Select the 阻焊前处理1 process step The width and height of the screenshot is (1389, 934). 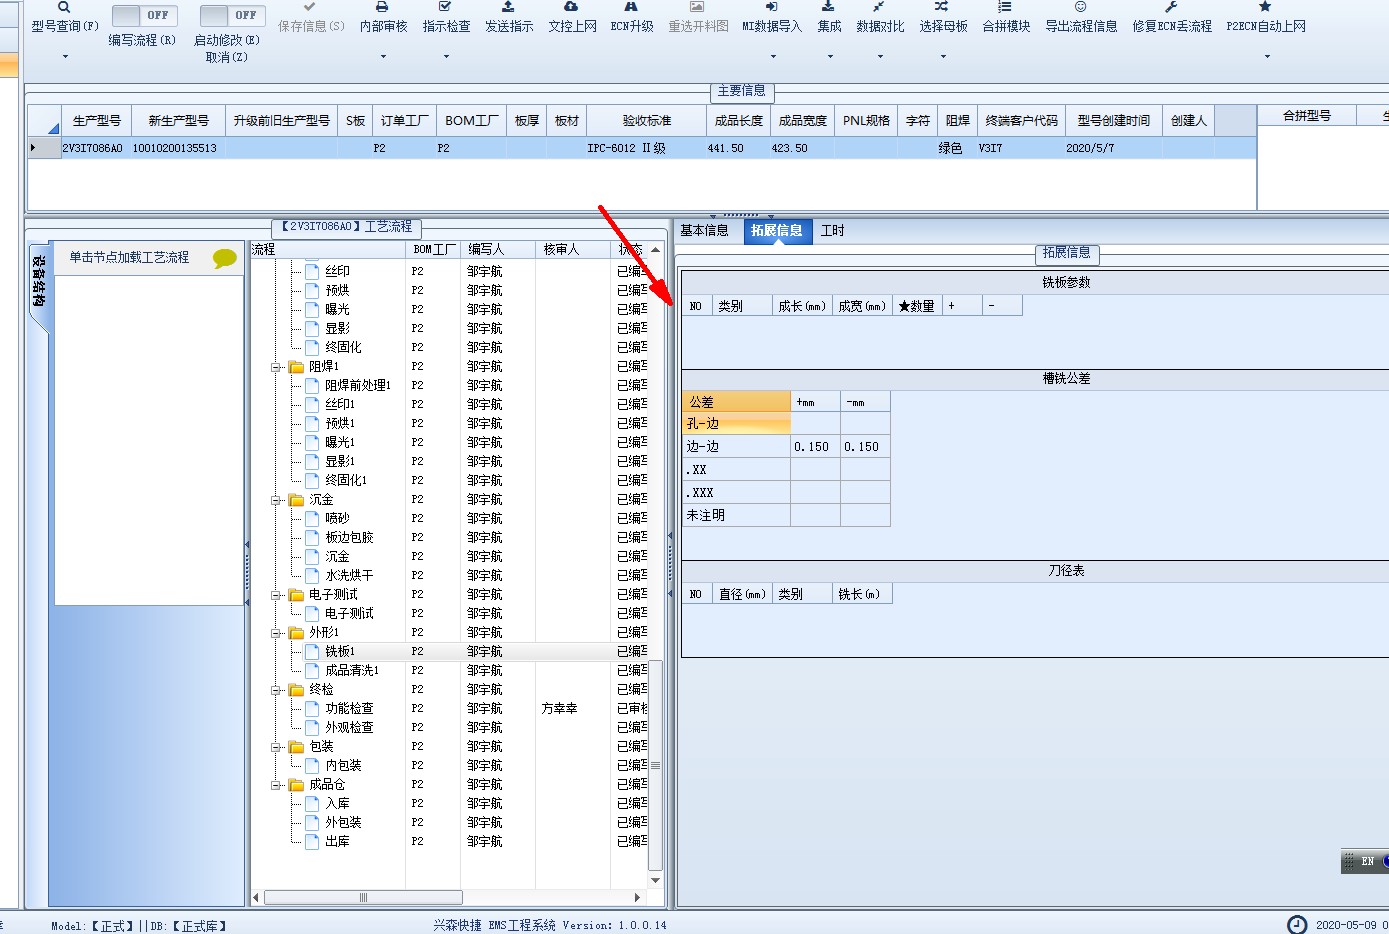(x=357, y=386)
